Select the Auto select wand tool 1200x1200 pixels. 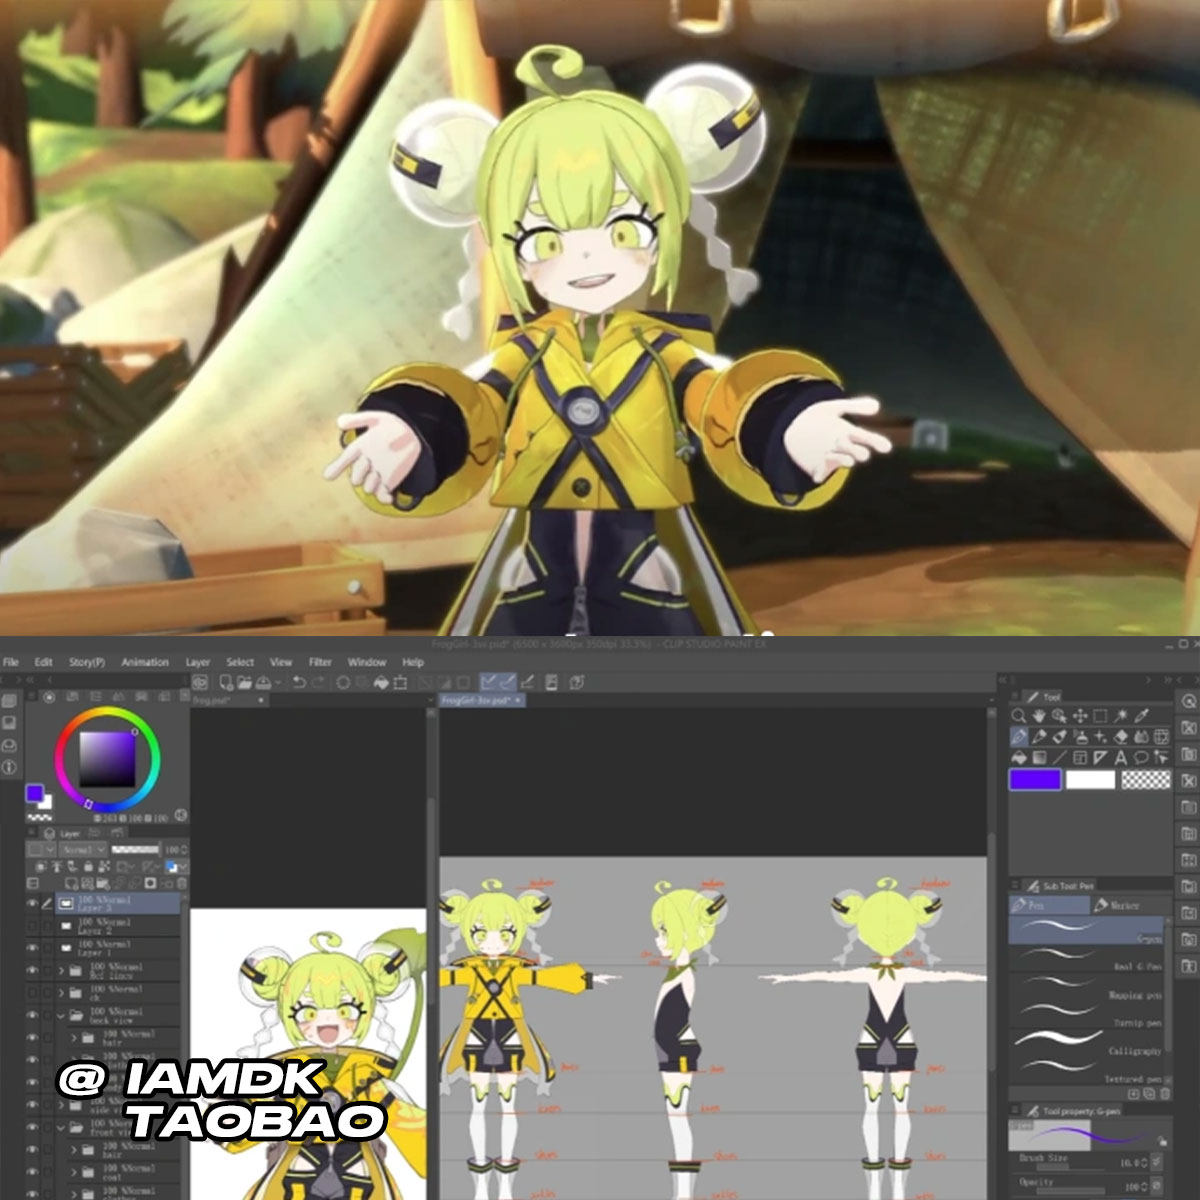click(1121, 716)
